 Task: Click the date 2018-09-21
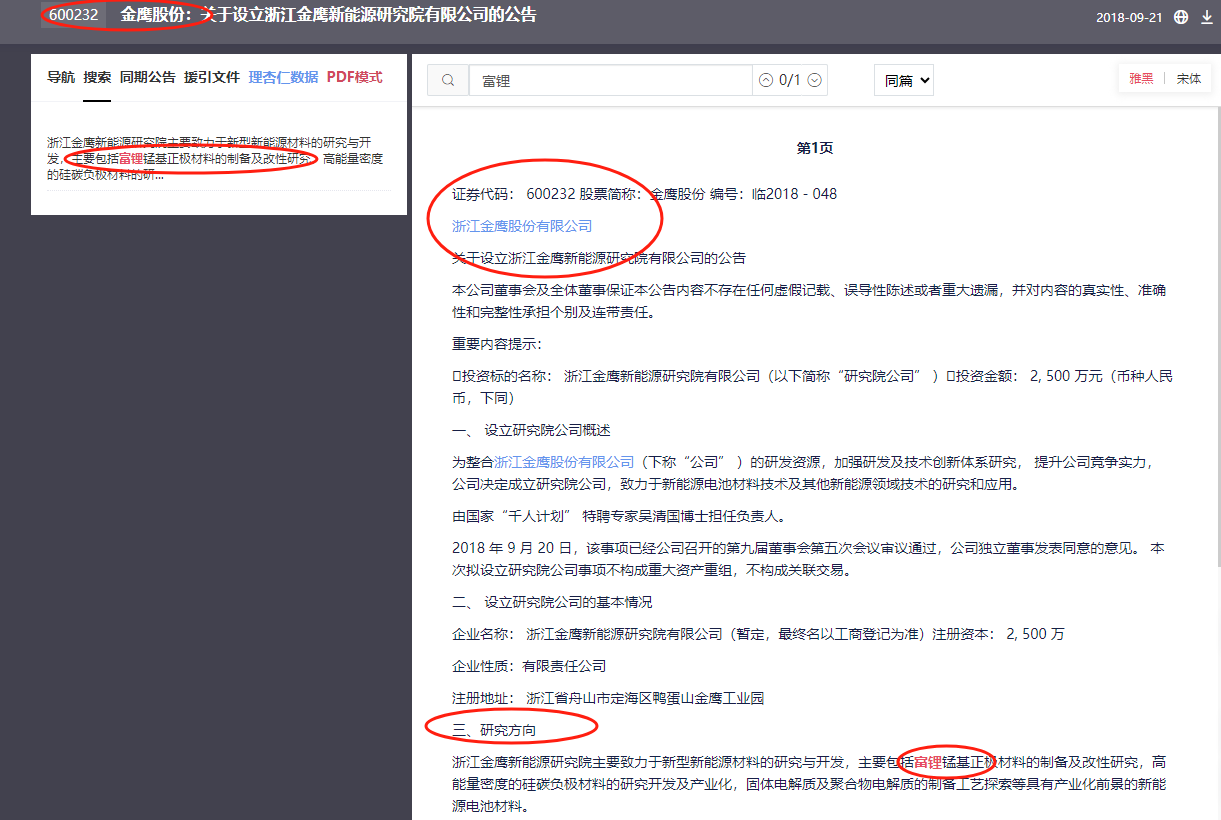[1129, 17]
